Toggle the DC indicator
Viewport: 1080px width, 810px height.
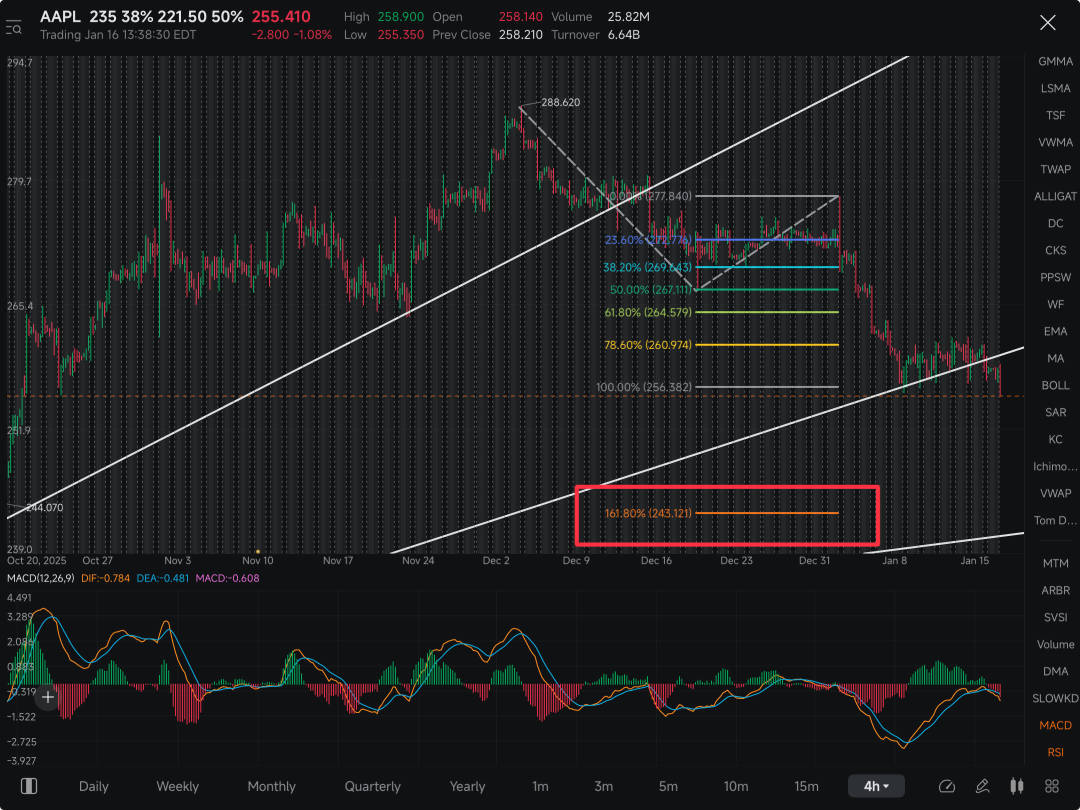click(x=1055, y=223)
